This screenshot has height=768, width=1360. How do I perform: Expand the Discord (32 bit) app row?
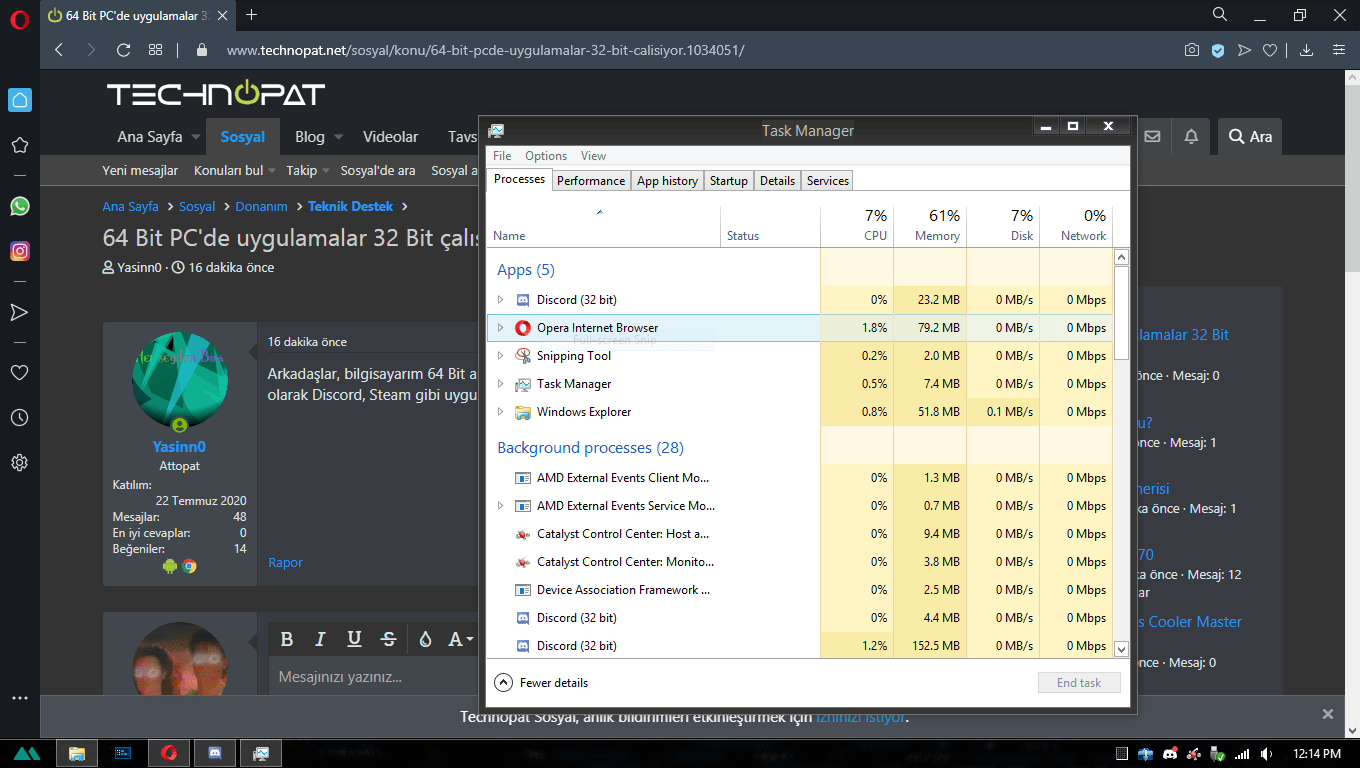pyautogui.click(x=501, y=300)
